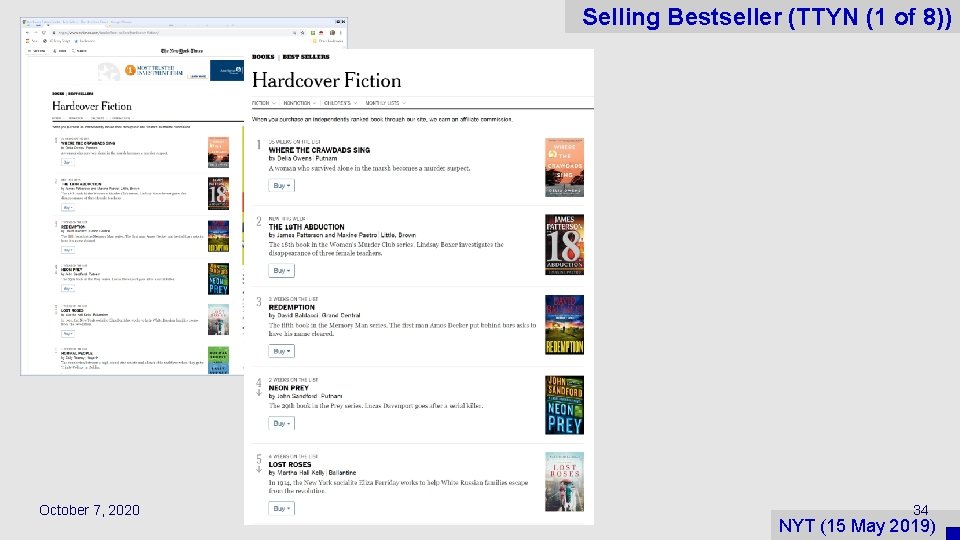The image size is (960, 540).
Task: Click the NYT (15 May 2019) caption
Action: pos(857,525)
